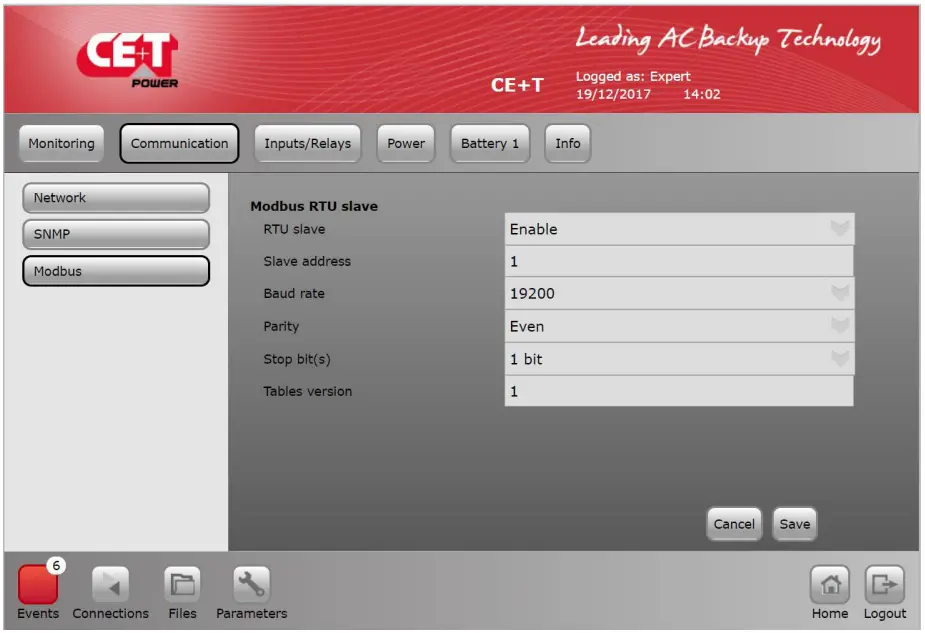This screenshot has width=925, height=633.
Task: Click the Stop bit(s) label
Action: click(x=297, y=359)
